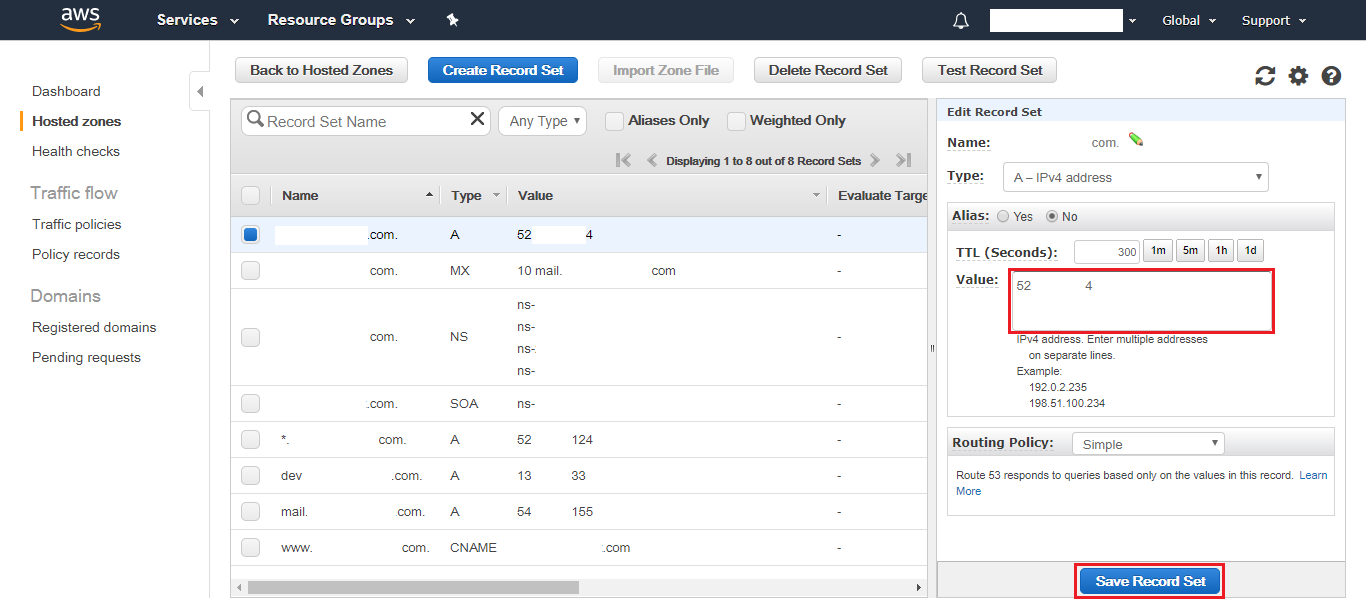Click the pin shortcut icon in navbar
Viewport: 1366px width, 607px height.
[x=452, y=20]
